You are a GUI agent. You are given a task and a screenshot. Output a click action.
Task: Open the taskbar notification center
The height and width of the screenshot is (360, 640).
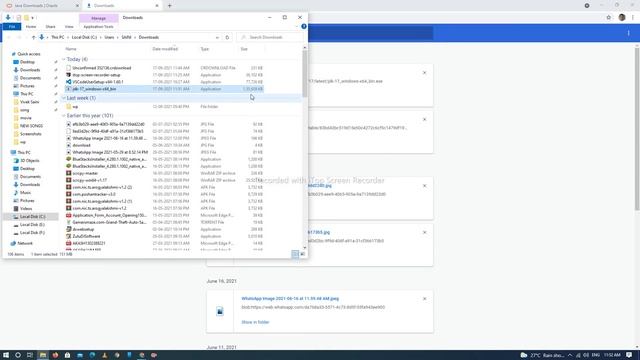pos(629,355)
